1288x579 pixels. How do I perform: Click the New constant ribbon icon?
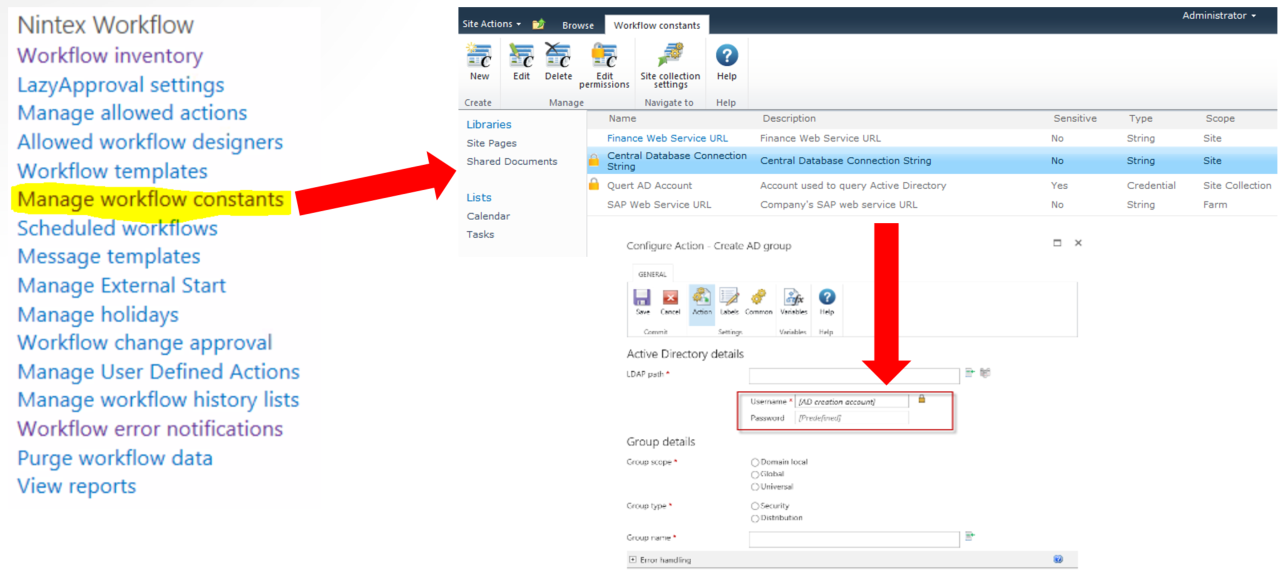coord(480,55)
